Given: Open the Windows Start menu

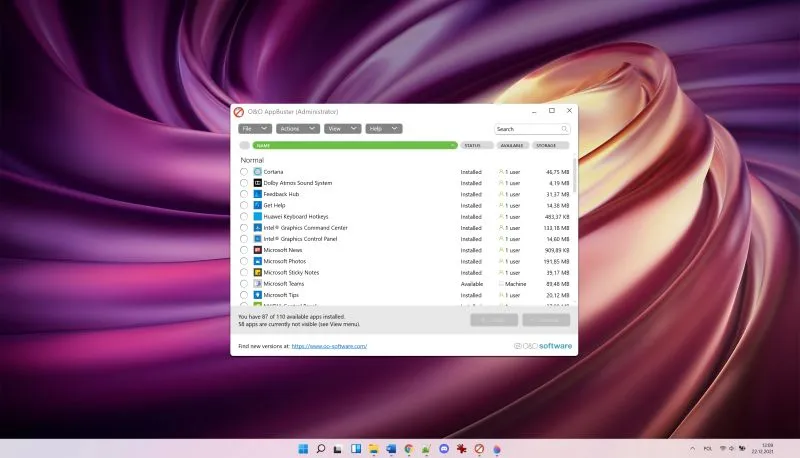Looking at the screenshot, I should pos(303,449).
